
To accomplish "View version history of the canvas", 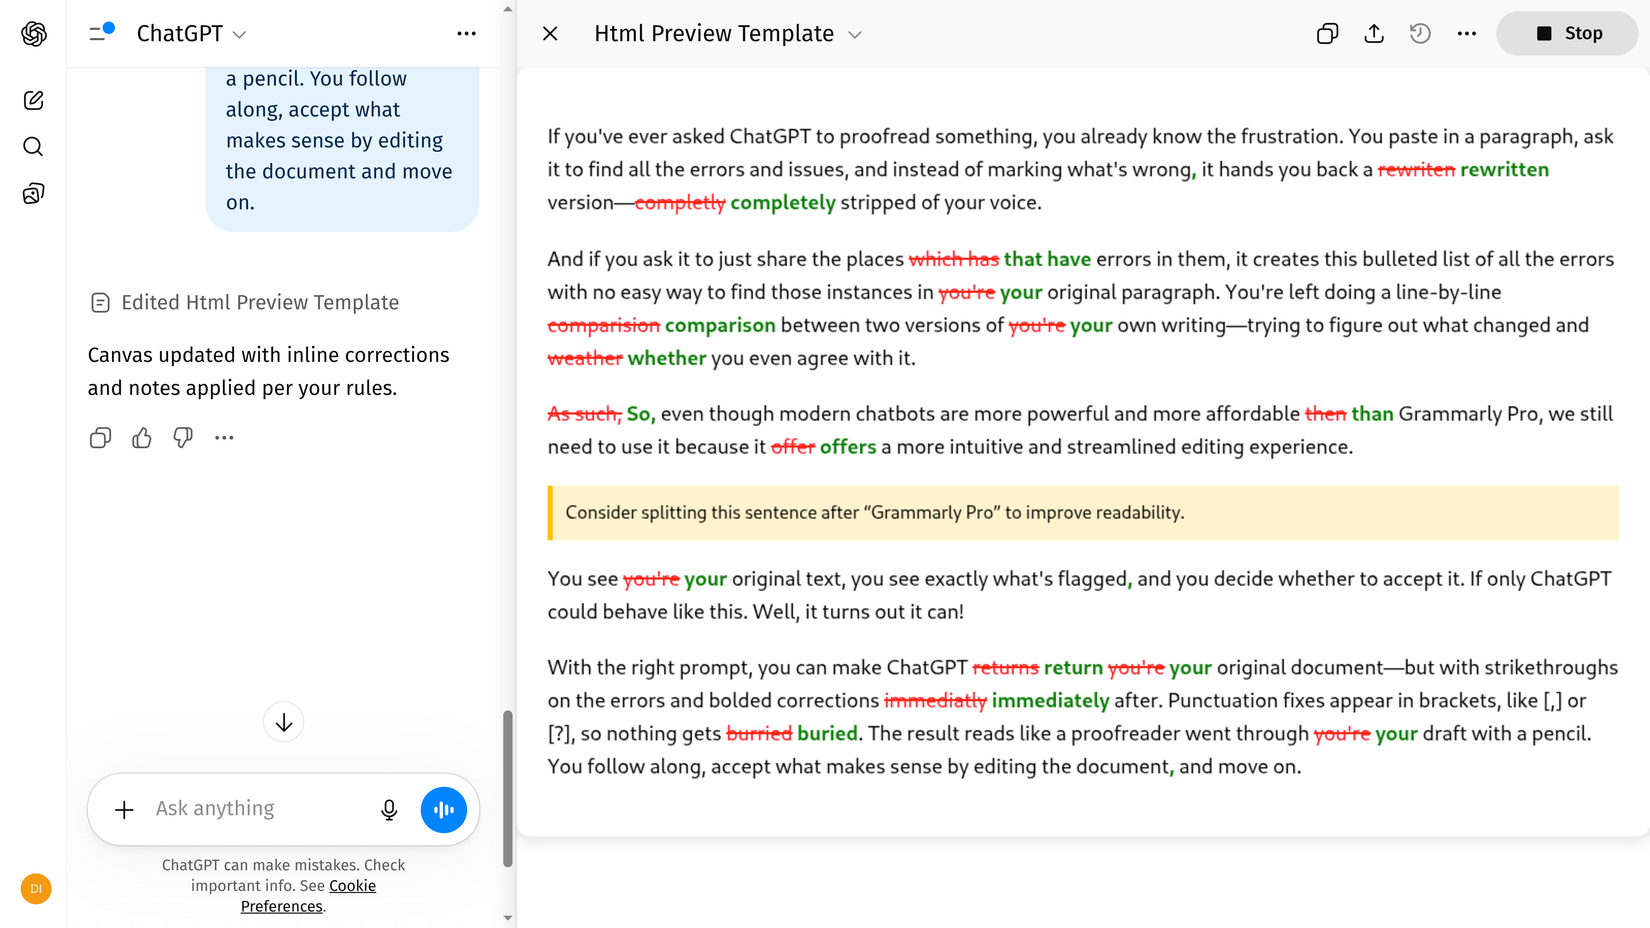I will pyautogui.click(x=1419, y=33).
